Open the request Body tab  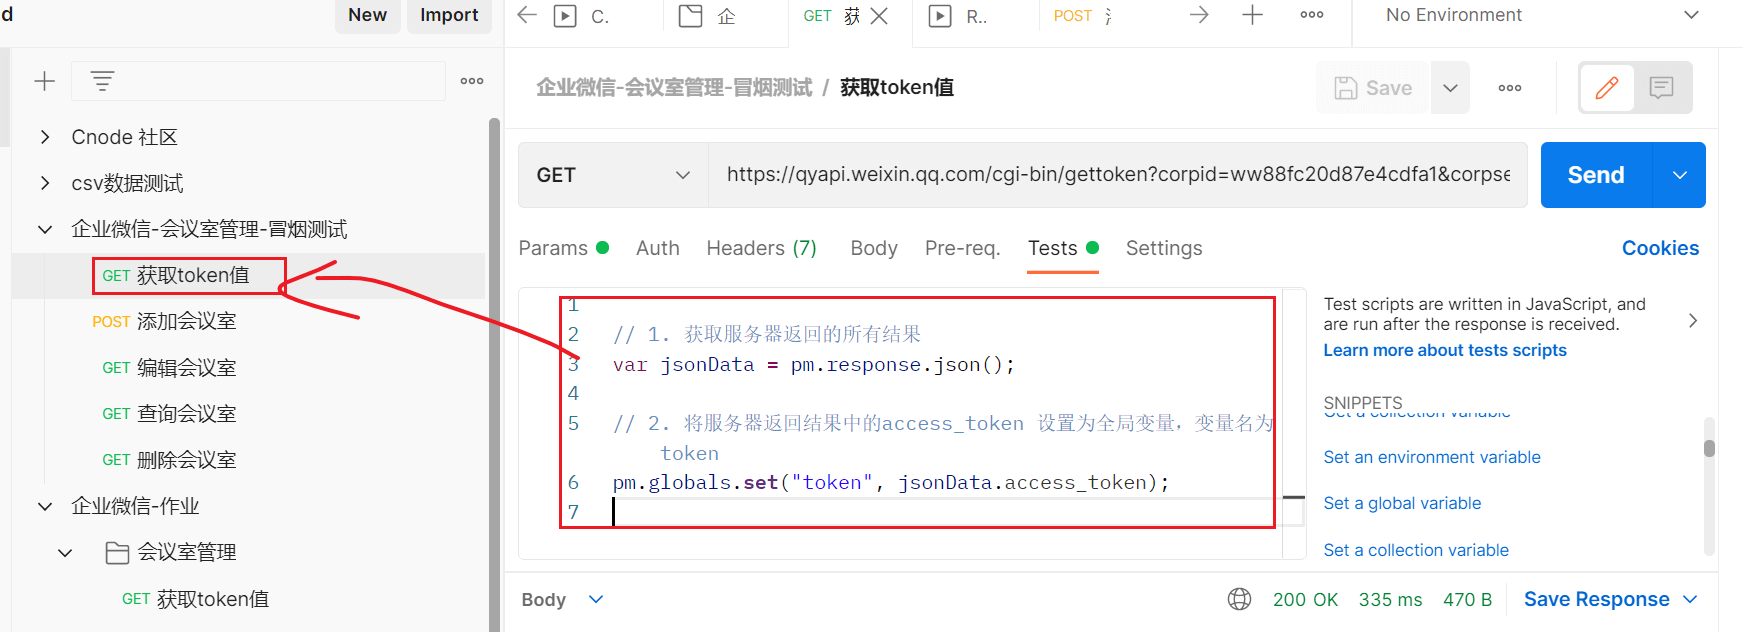874,248
